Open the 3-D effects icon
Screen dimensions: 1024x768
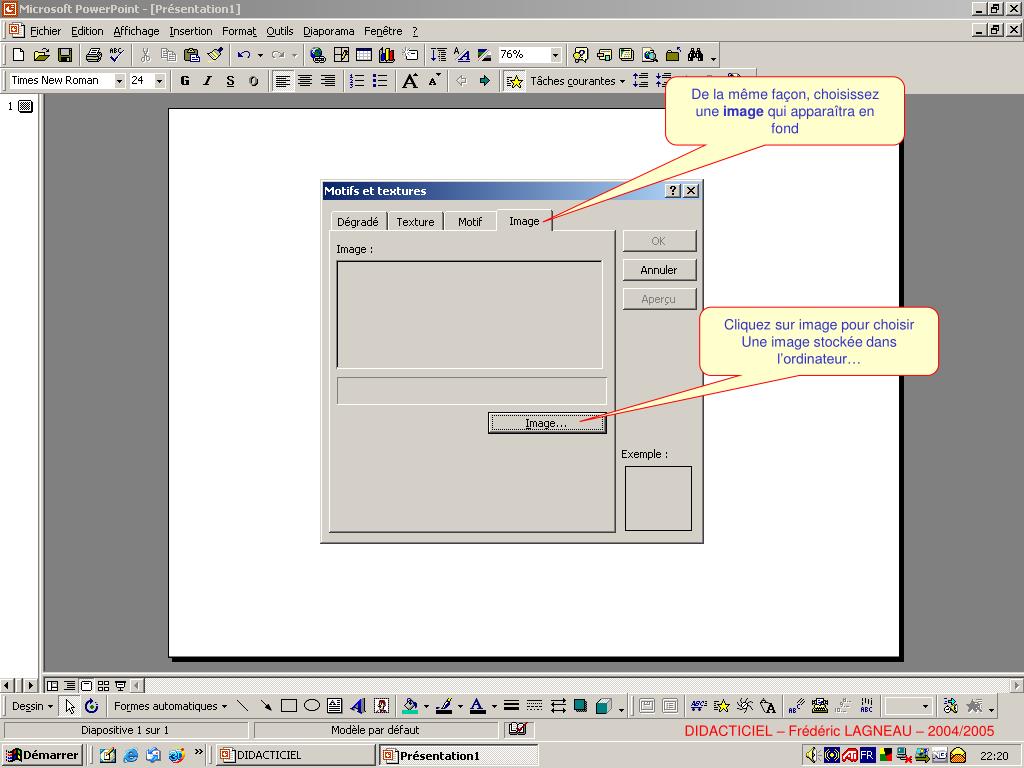click(x=603, y=706)
